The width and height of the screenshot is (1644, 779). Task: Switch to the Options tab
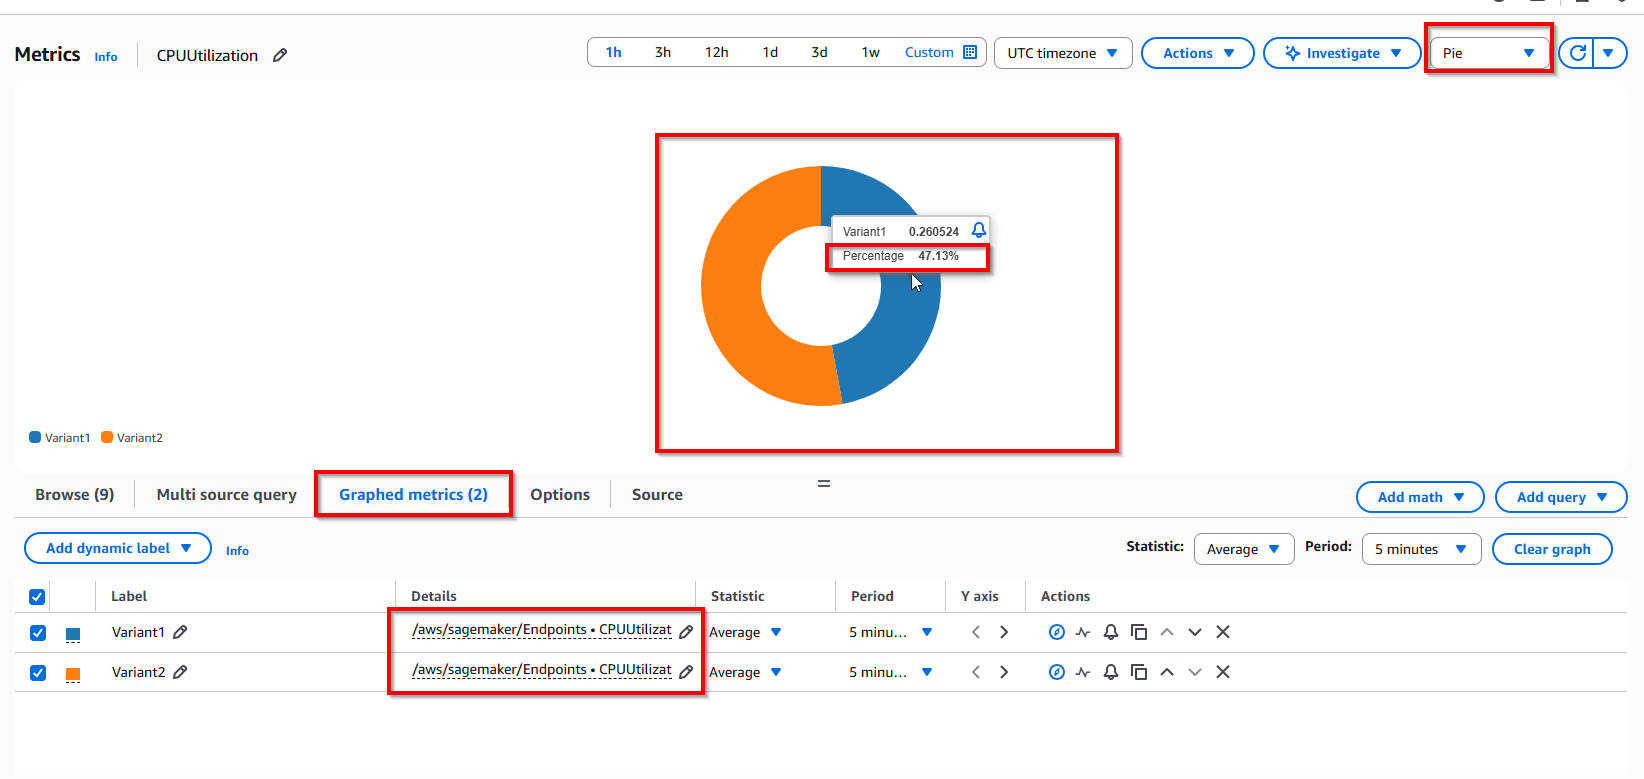click(x=560, y=495)
